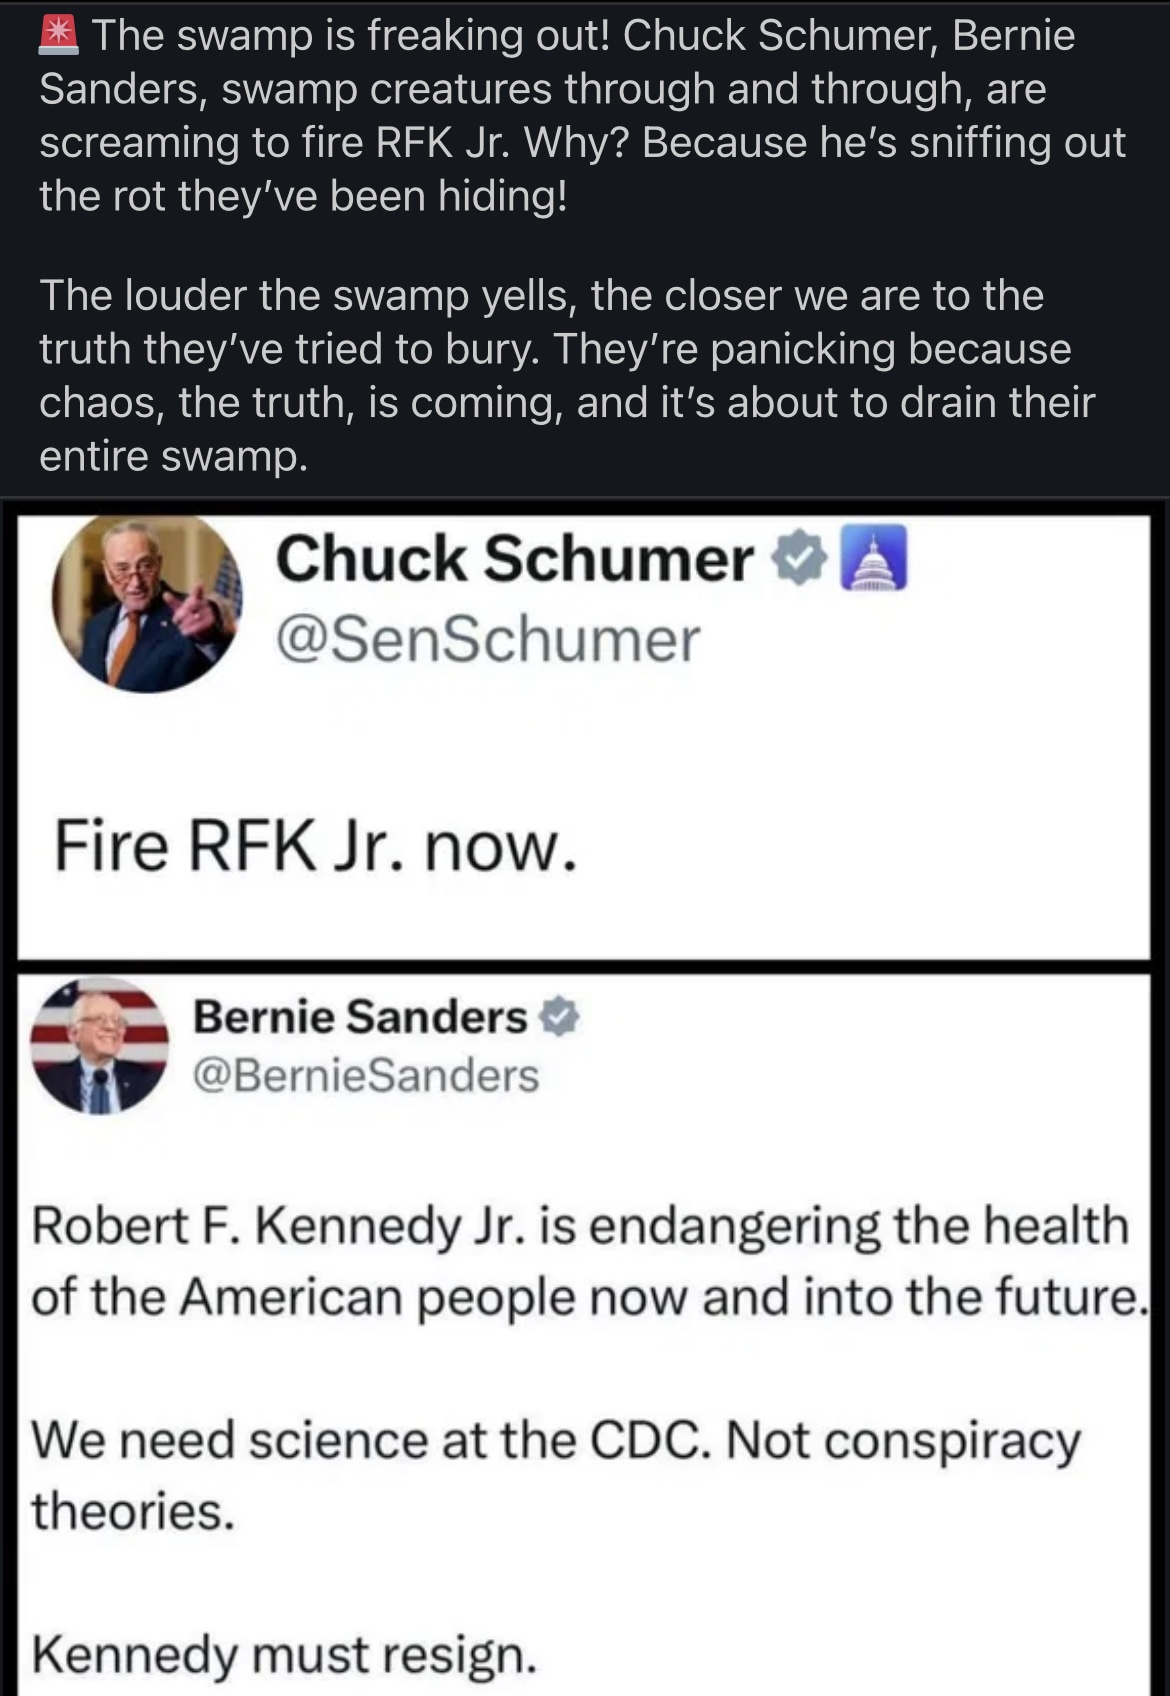The height and width of the screenshot is (1696, 1170).
Task: Click the Chuck Schumer display name
Action: tap(514, 558)
